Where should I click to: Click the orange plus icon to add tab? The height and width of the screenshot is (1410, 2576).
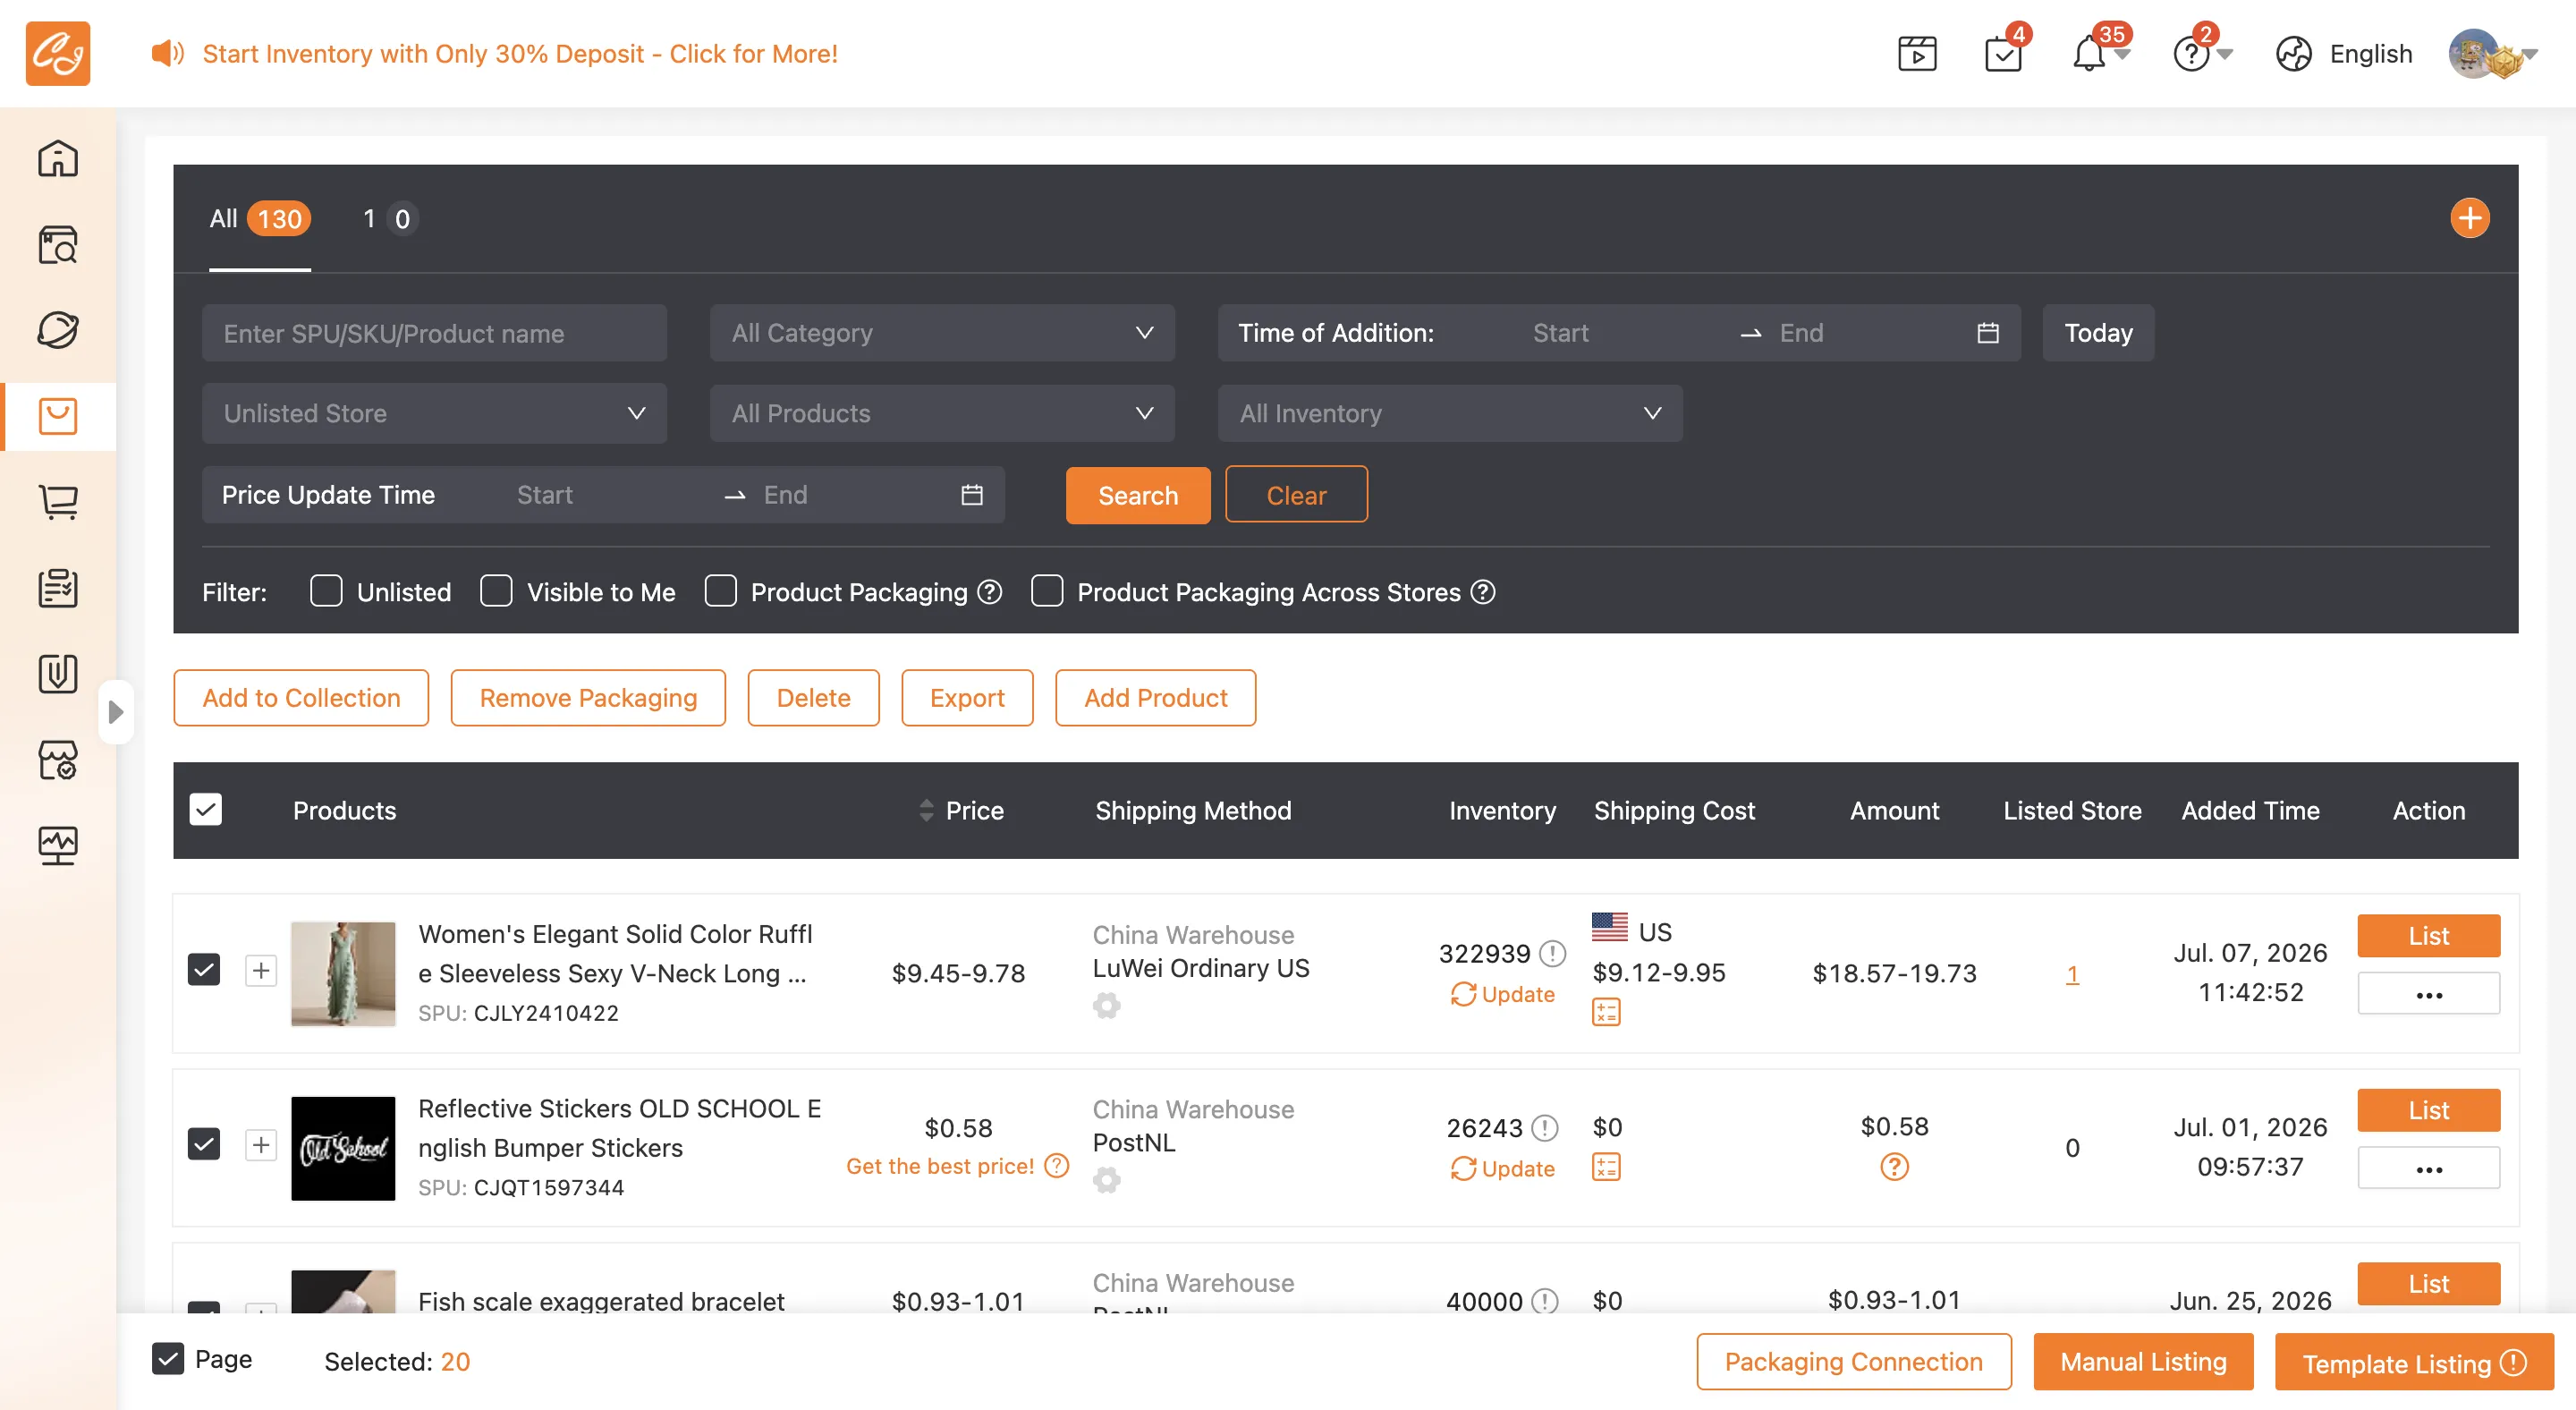pos(2469,218)
